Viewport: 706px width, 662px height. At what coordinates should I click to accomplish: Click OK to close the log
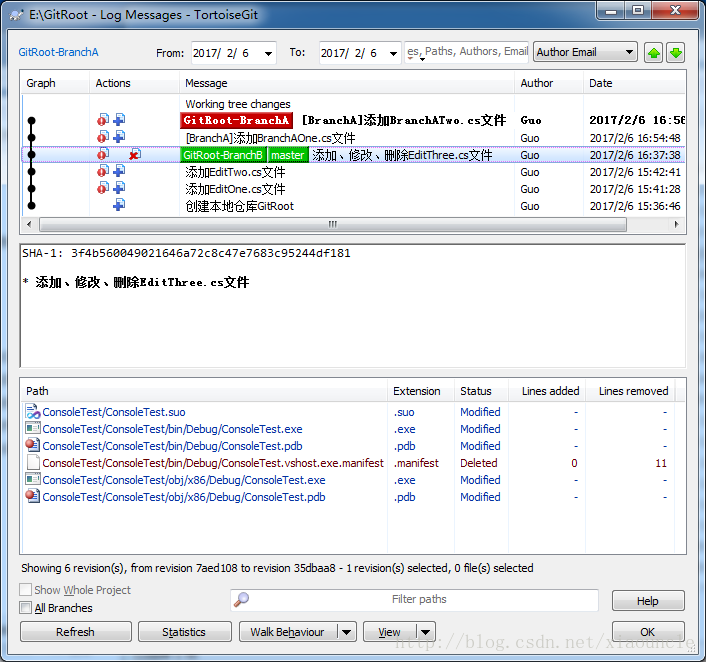click(647, 632)
